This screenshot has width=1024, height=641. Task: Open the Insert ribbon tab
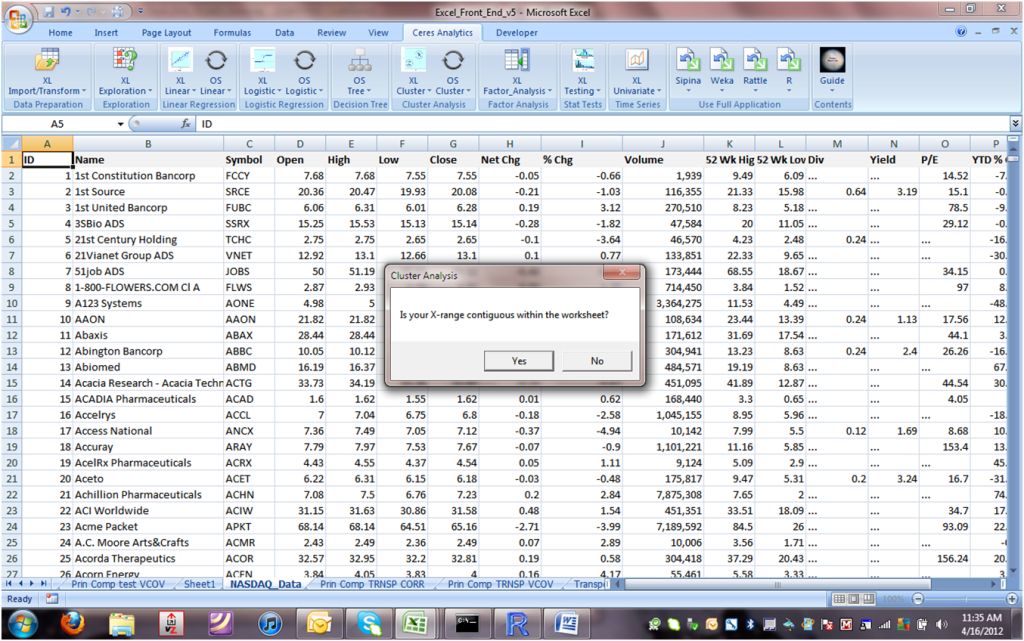(106, 33)
